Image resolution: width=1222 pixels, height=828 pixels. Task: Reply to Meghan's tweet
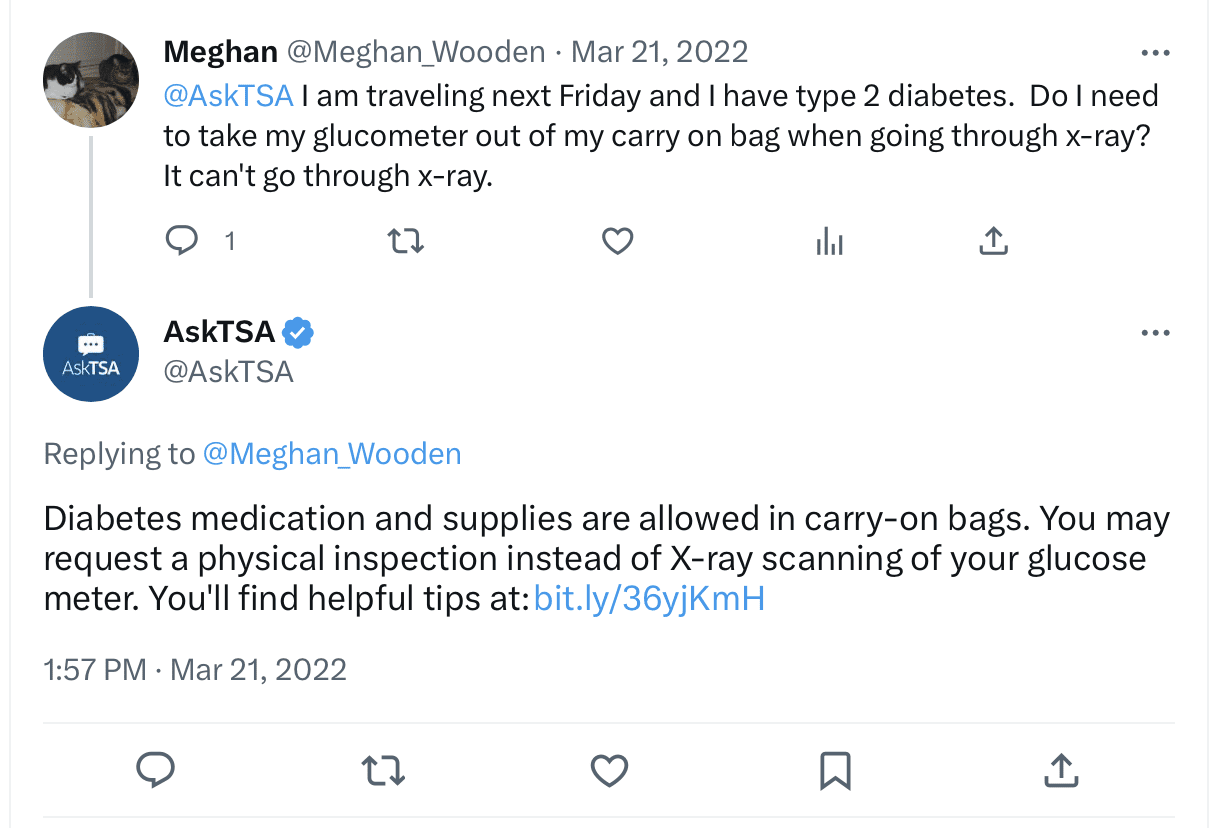pyautogui.click(x=183, y=240)
